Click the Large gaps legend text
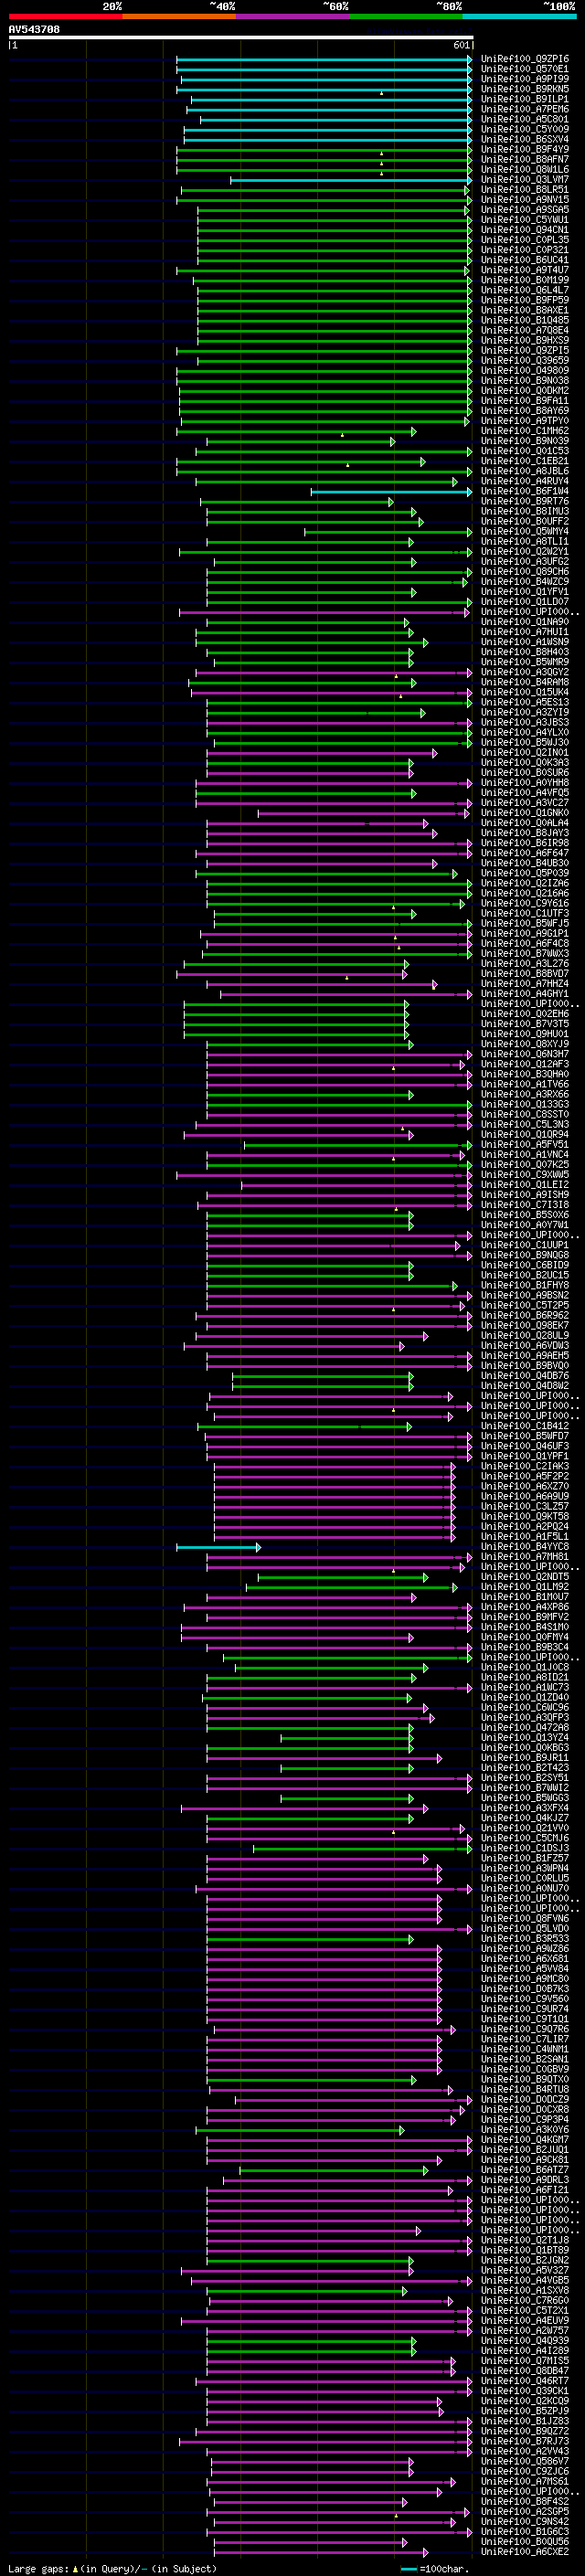 40,2568
